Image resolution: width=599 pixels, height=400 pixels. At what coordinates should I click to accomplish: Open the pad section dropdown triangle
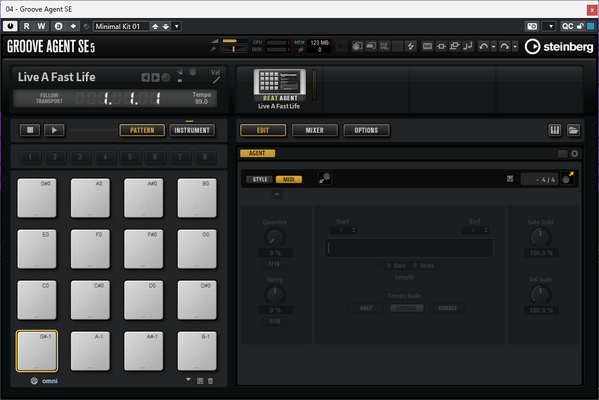click(x=188, y=380)
